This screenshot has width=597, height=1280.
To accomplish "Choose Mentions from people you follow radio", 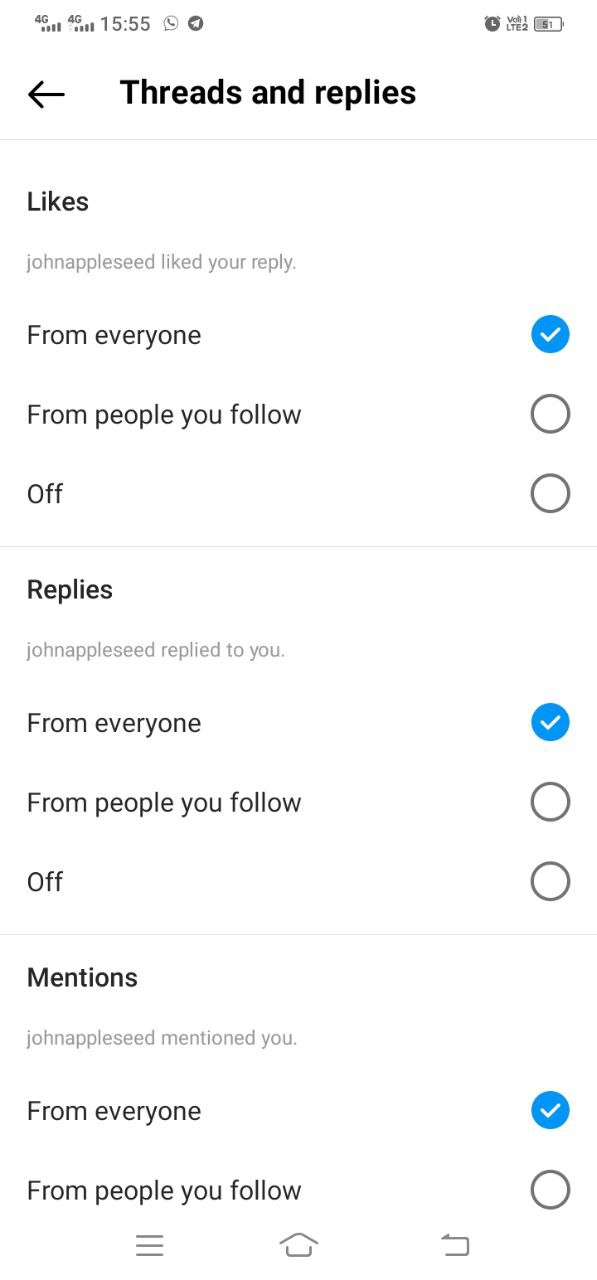I will 550,1190.
